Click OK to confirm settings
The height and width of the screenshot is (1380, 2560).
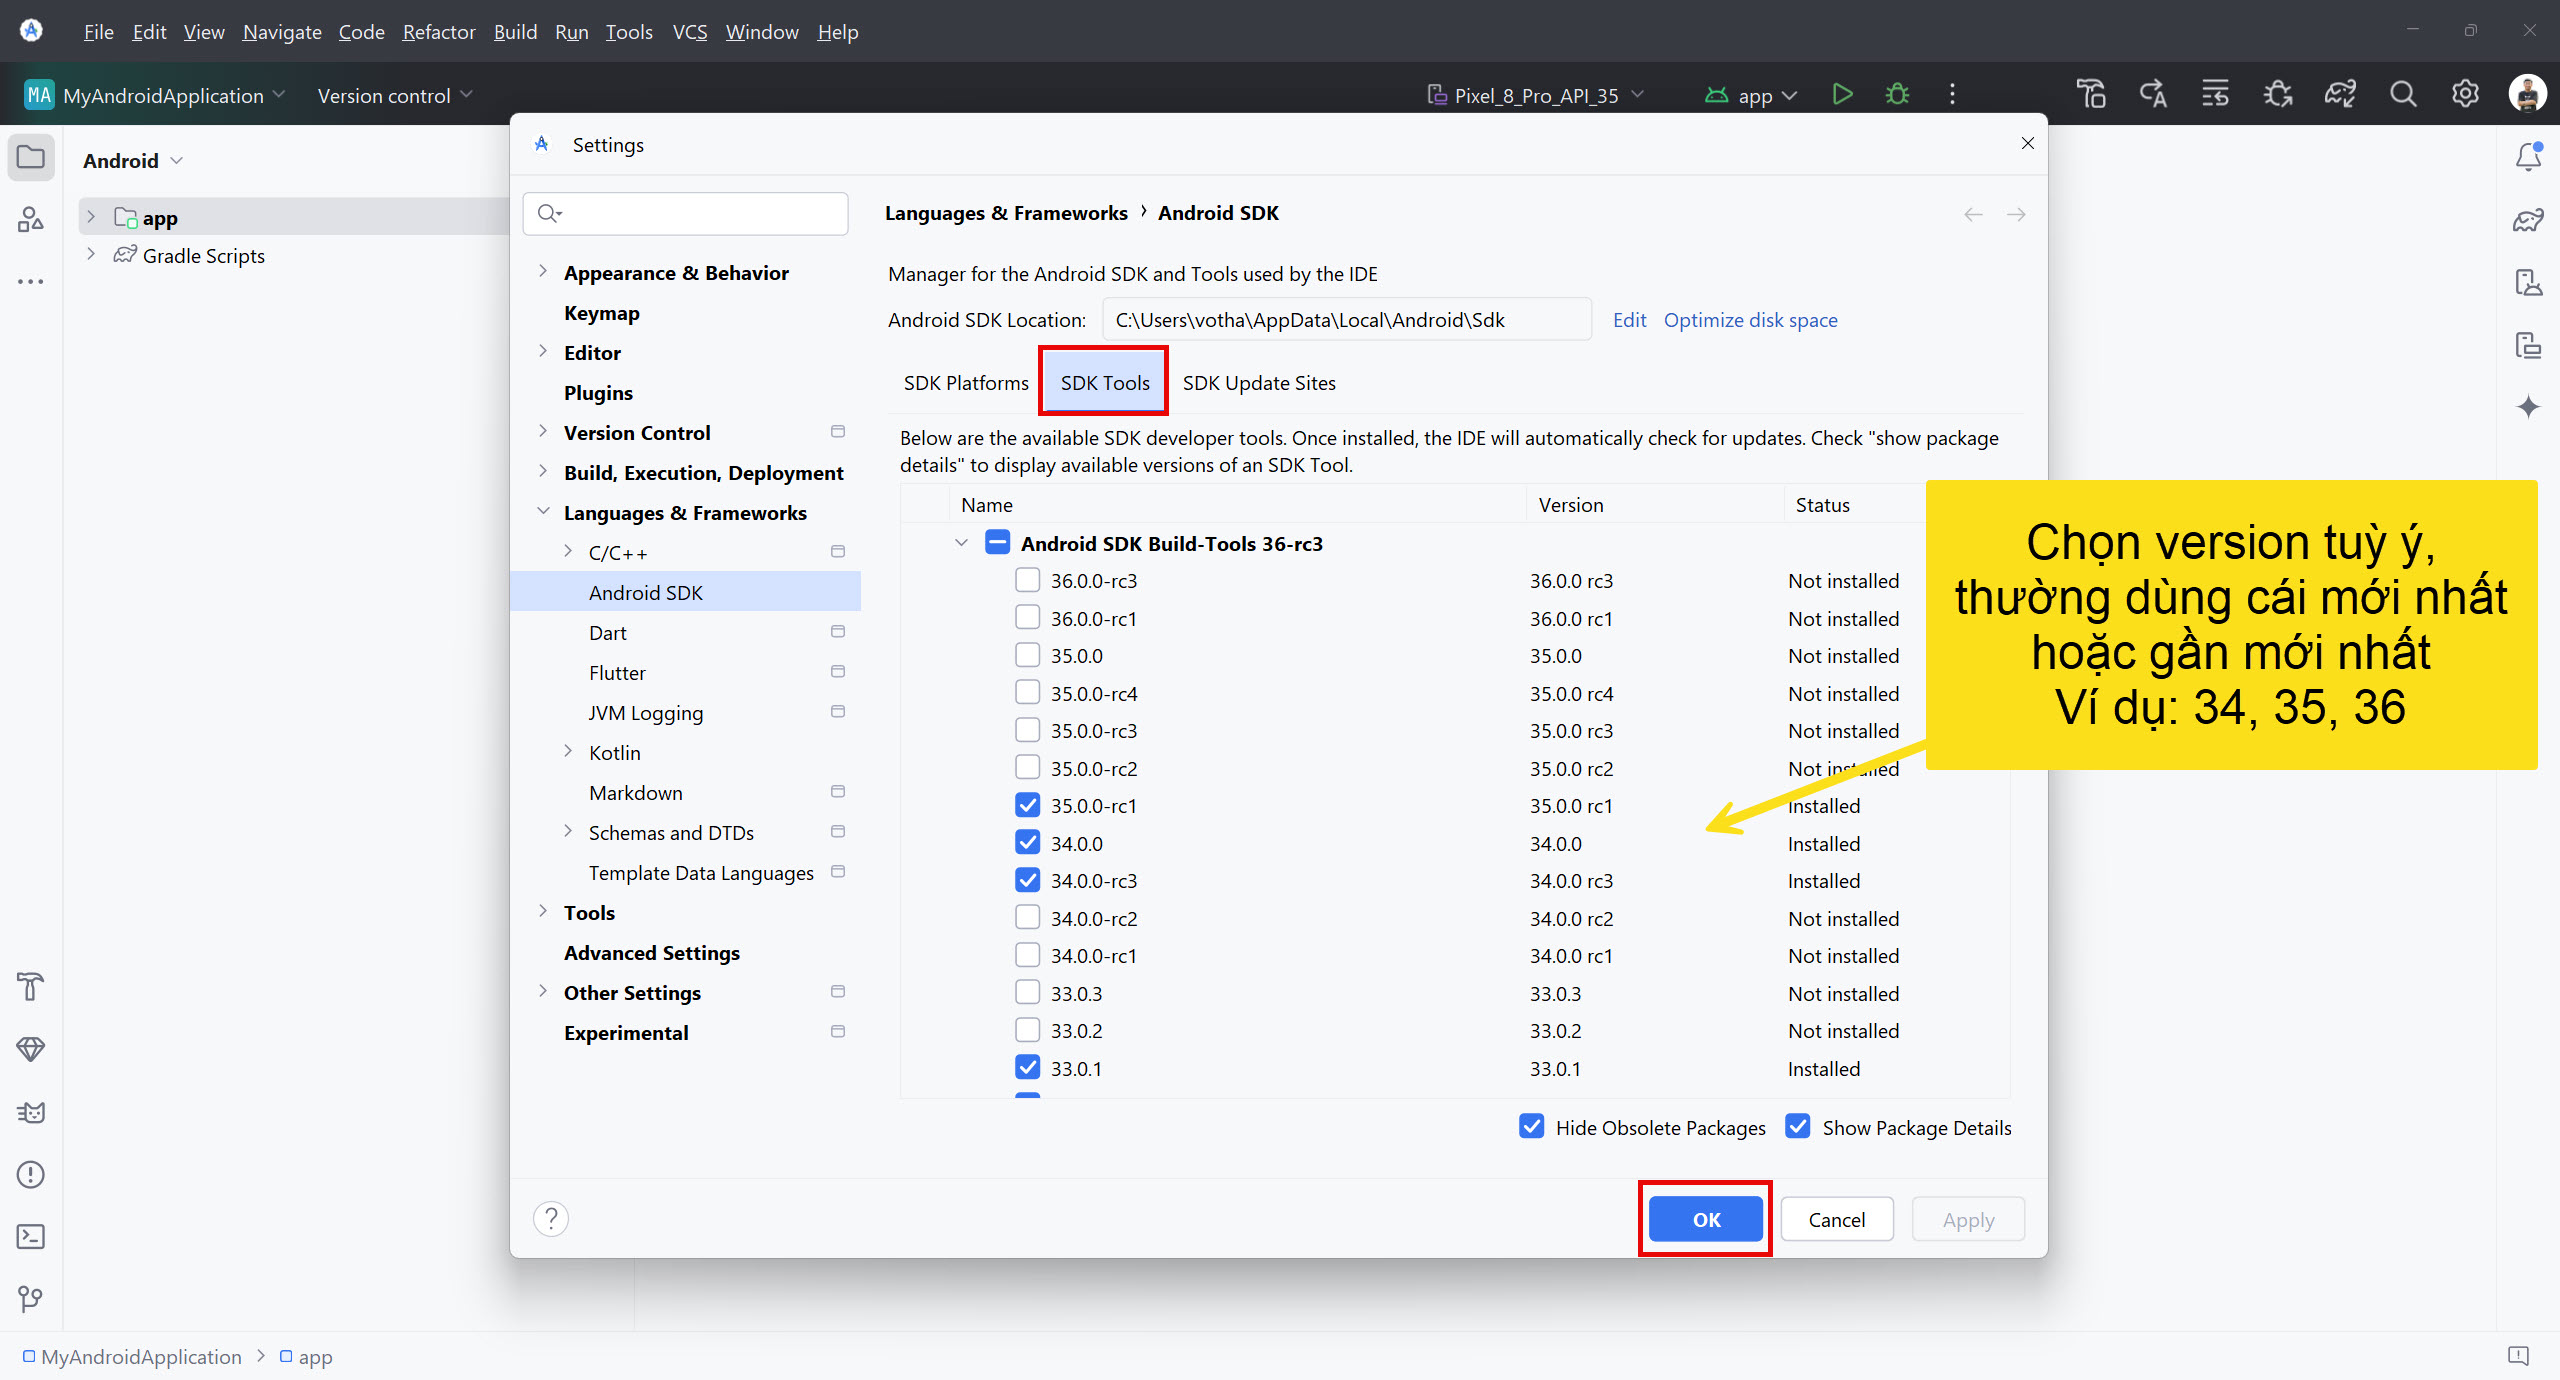click(x=1706, y=1219)
